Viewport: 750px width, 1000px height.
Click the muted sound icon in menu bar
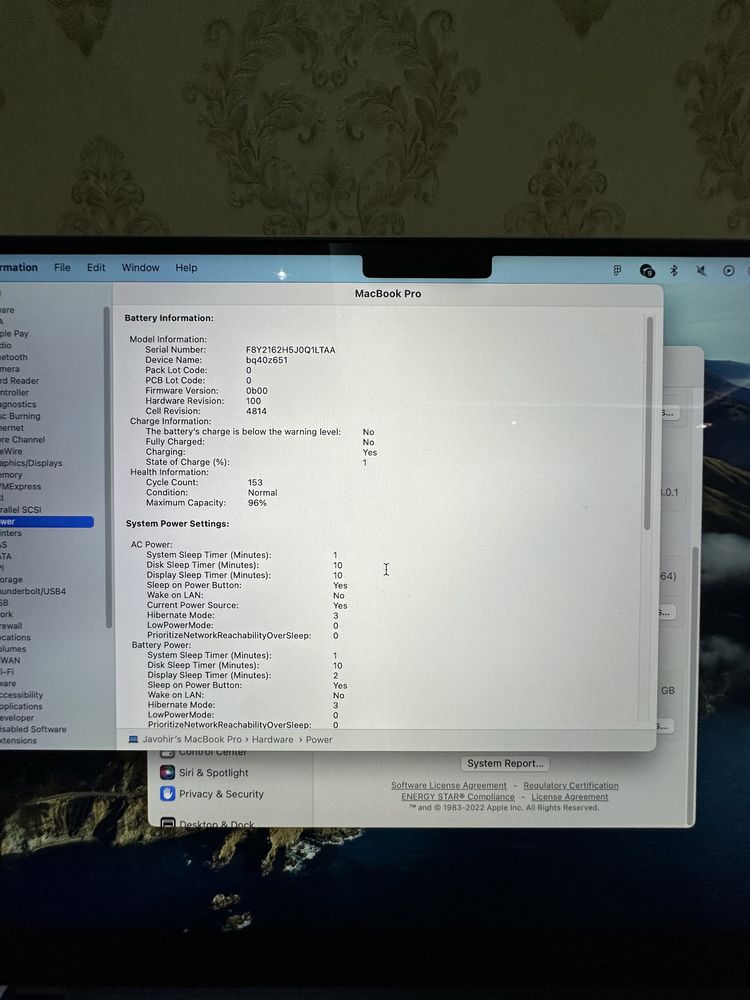click(x=701, y=270)
